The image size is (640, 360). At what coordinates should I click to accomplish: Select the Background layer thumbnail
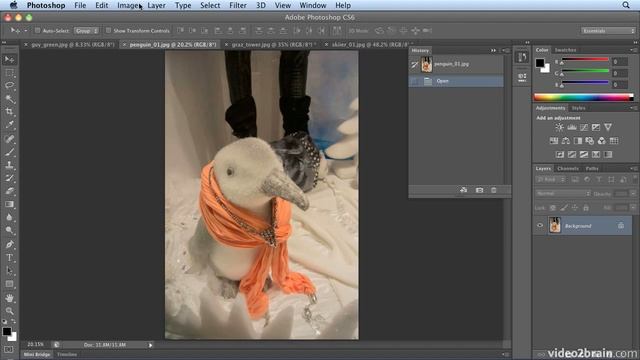click(555, 225)
